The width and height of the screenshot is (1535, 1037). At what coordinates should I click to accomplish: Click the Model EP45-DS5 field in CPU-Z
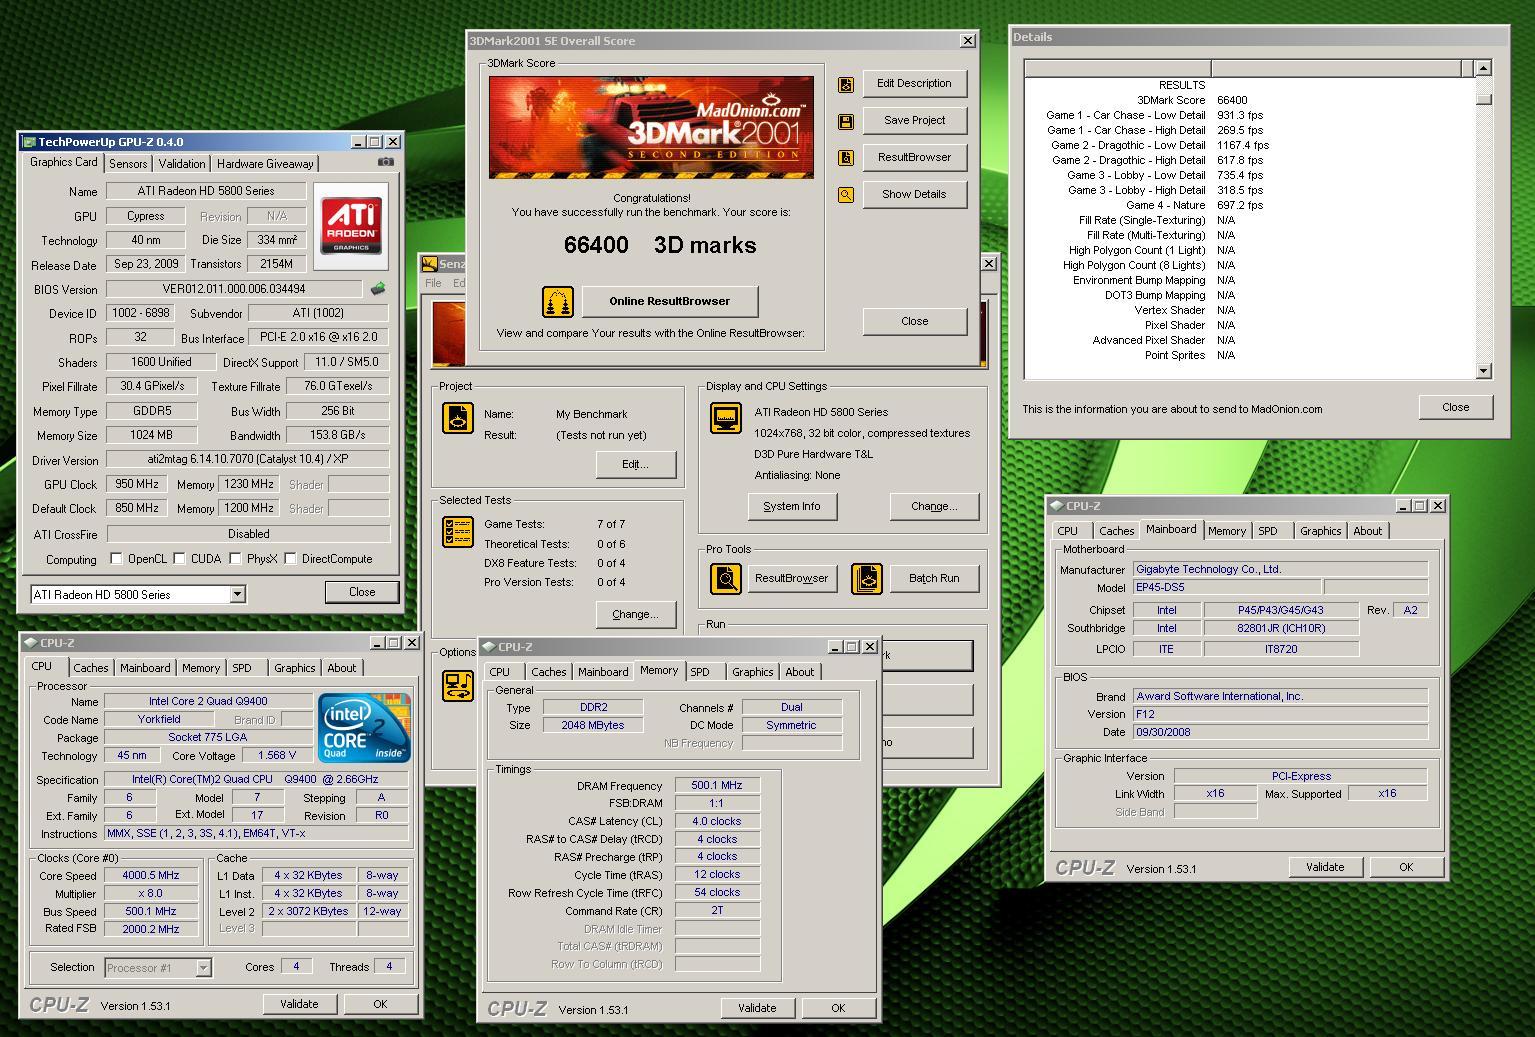point(1226,588)
